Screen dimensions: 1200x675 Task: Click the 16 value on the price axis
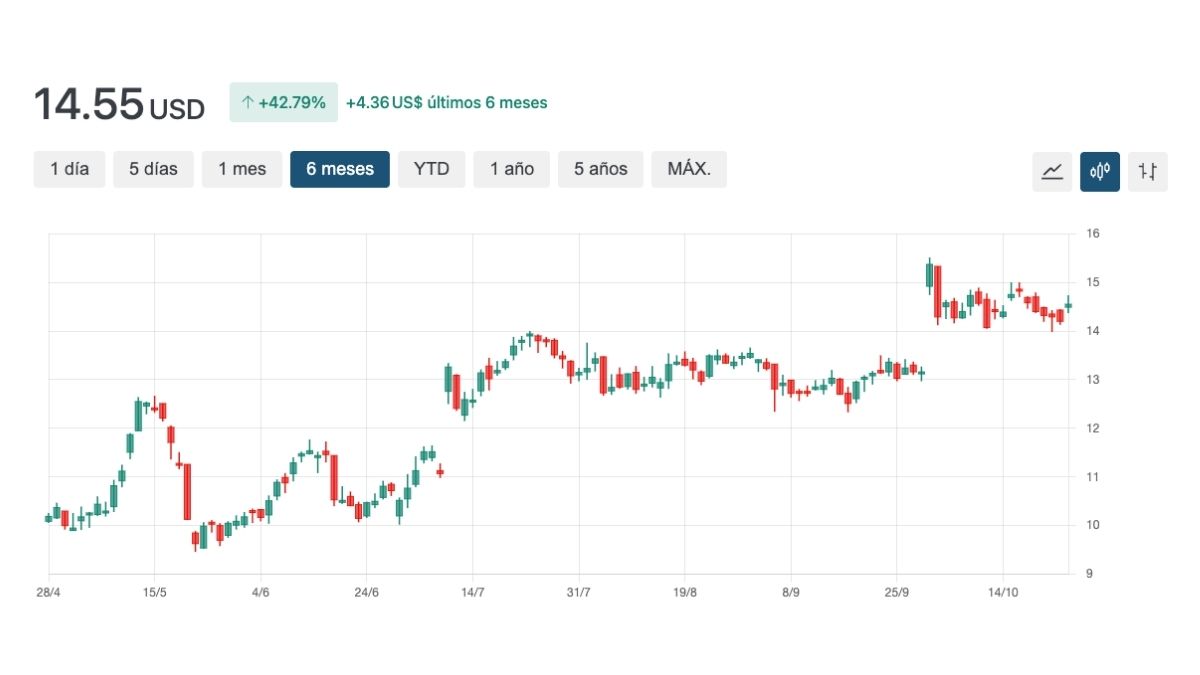coord(1093,234)
